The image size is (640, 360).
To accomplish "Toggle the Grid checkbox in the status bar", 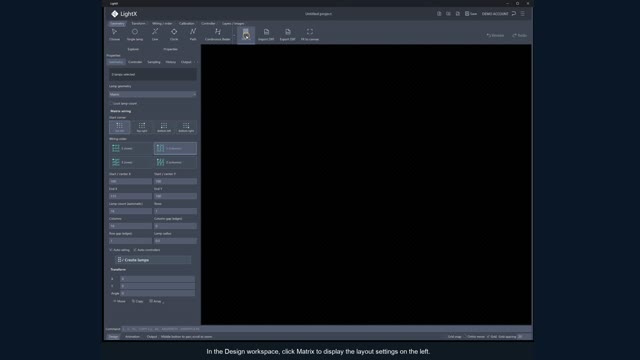I will [x=488, y=337].
